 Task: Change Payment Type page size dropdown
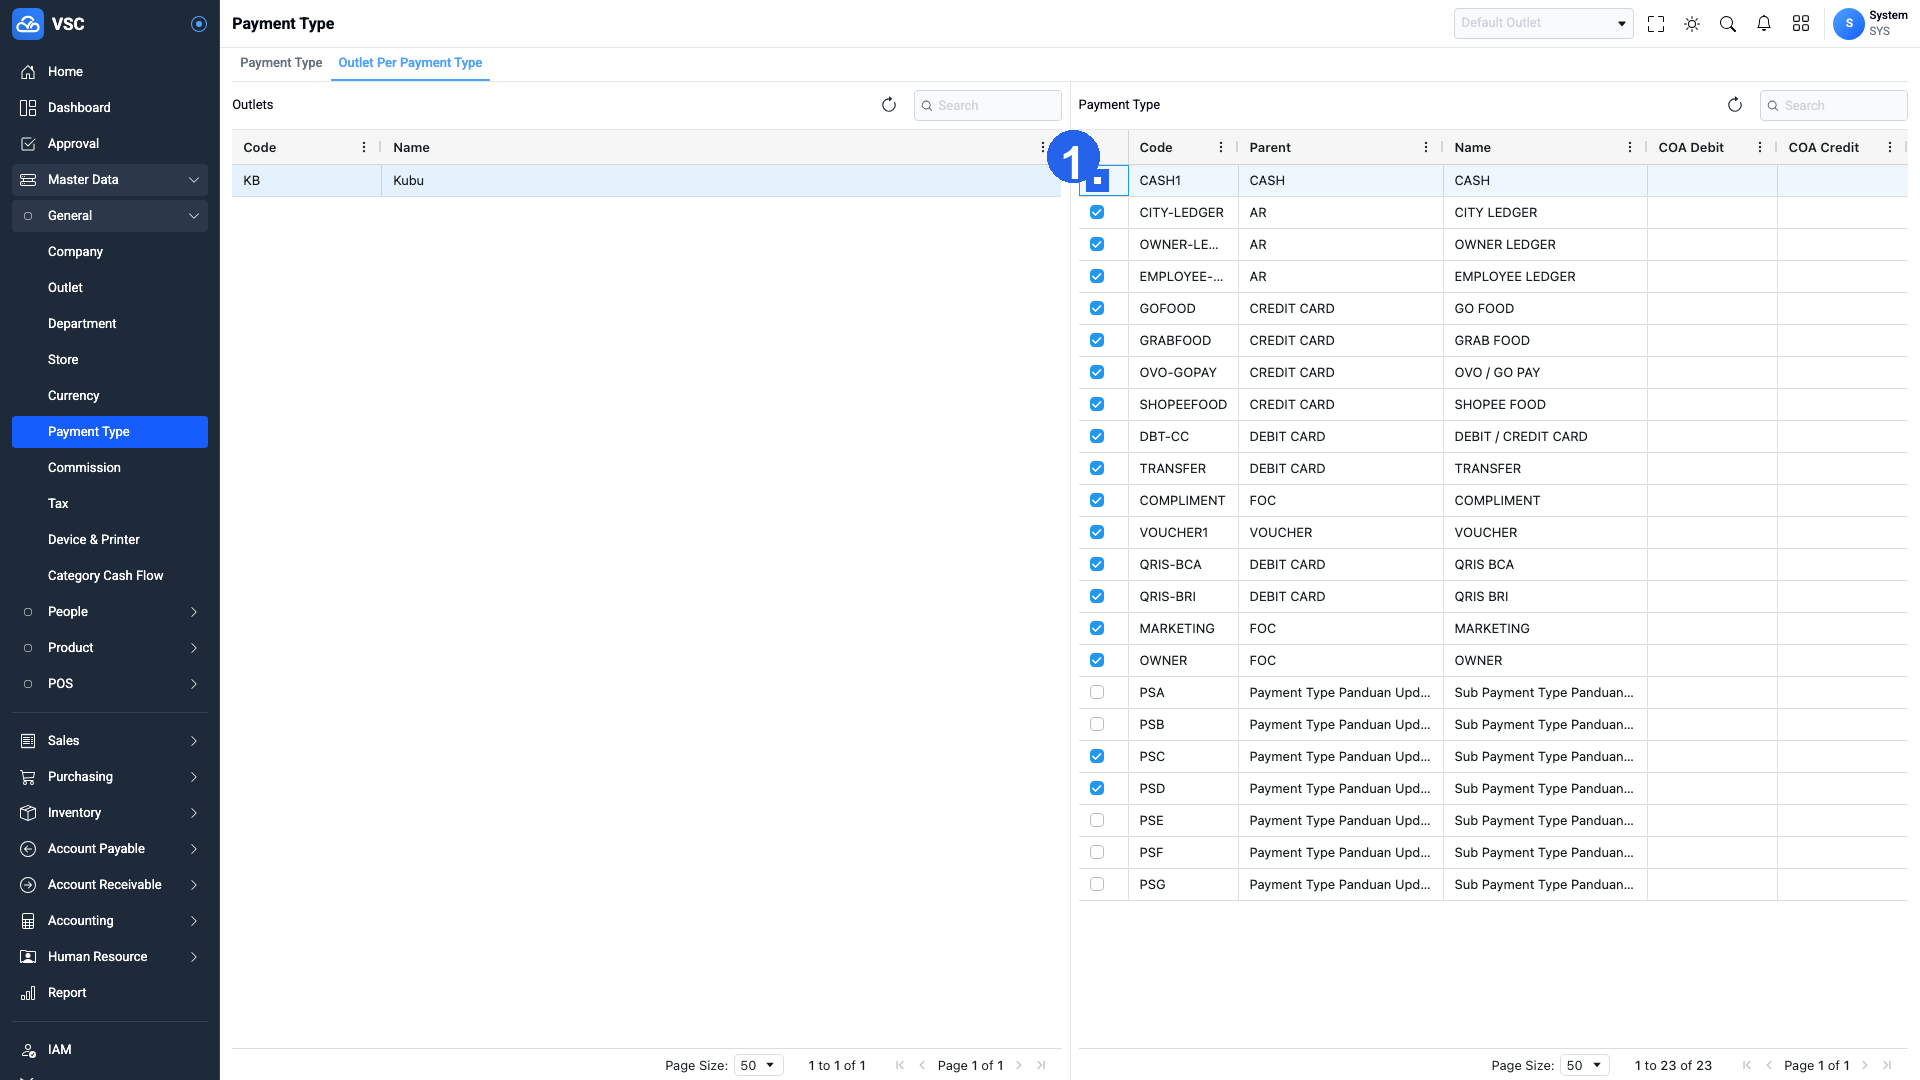click(1584, 1066)
